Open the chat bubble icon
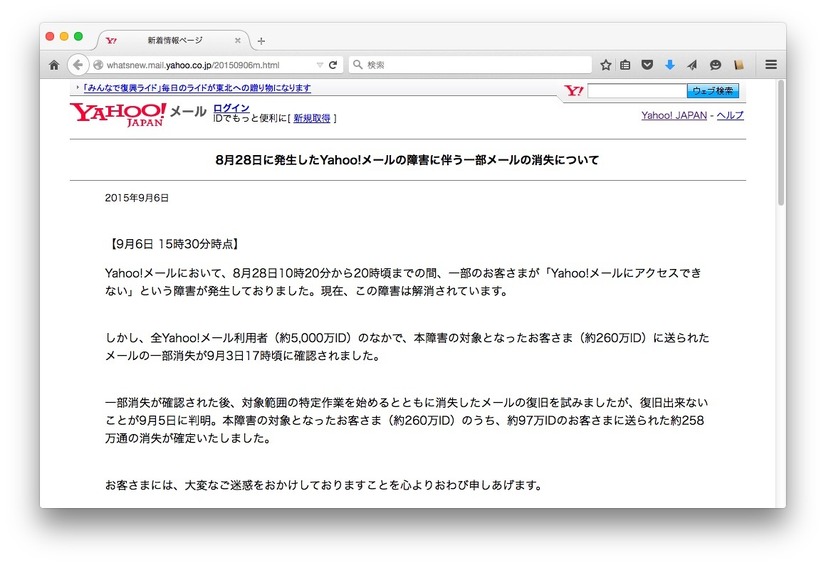Screen dimensions: 826x565 715,65
